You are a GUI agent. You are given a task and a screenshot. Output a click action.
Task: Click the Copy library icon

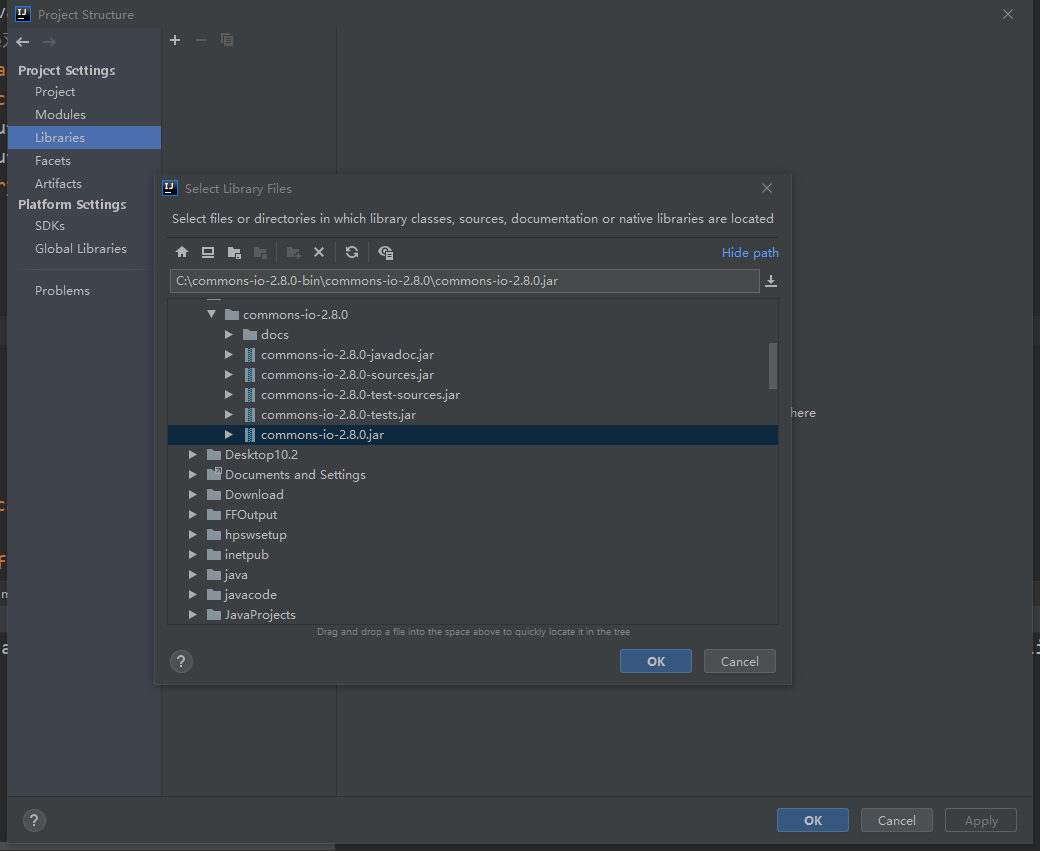click(x=227, y=40)
